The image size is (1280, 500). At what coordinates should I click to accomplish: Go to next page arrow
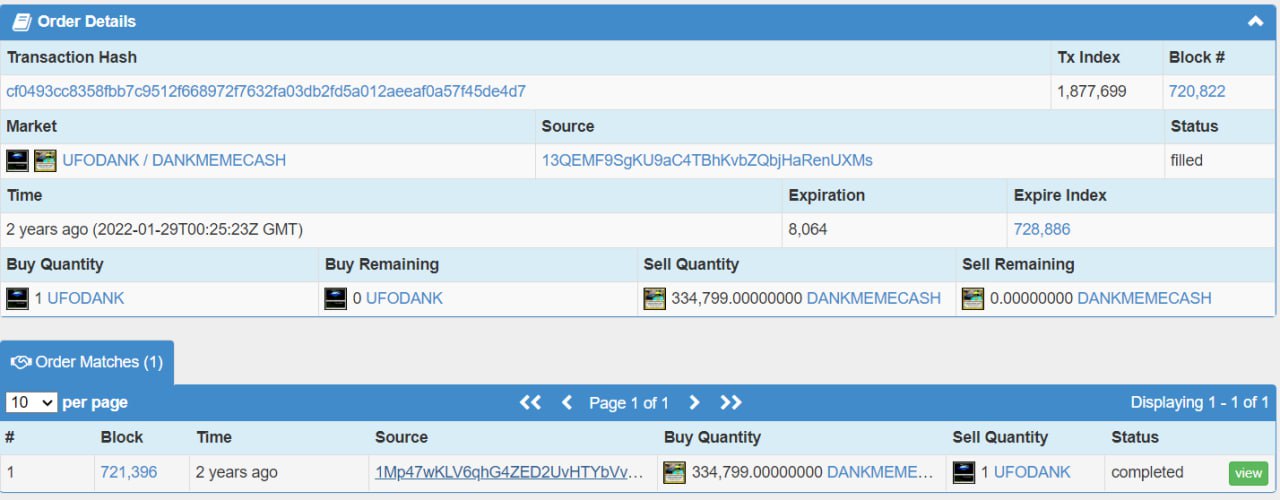click(x=694, y=402)
